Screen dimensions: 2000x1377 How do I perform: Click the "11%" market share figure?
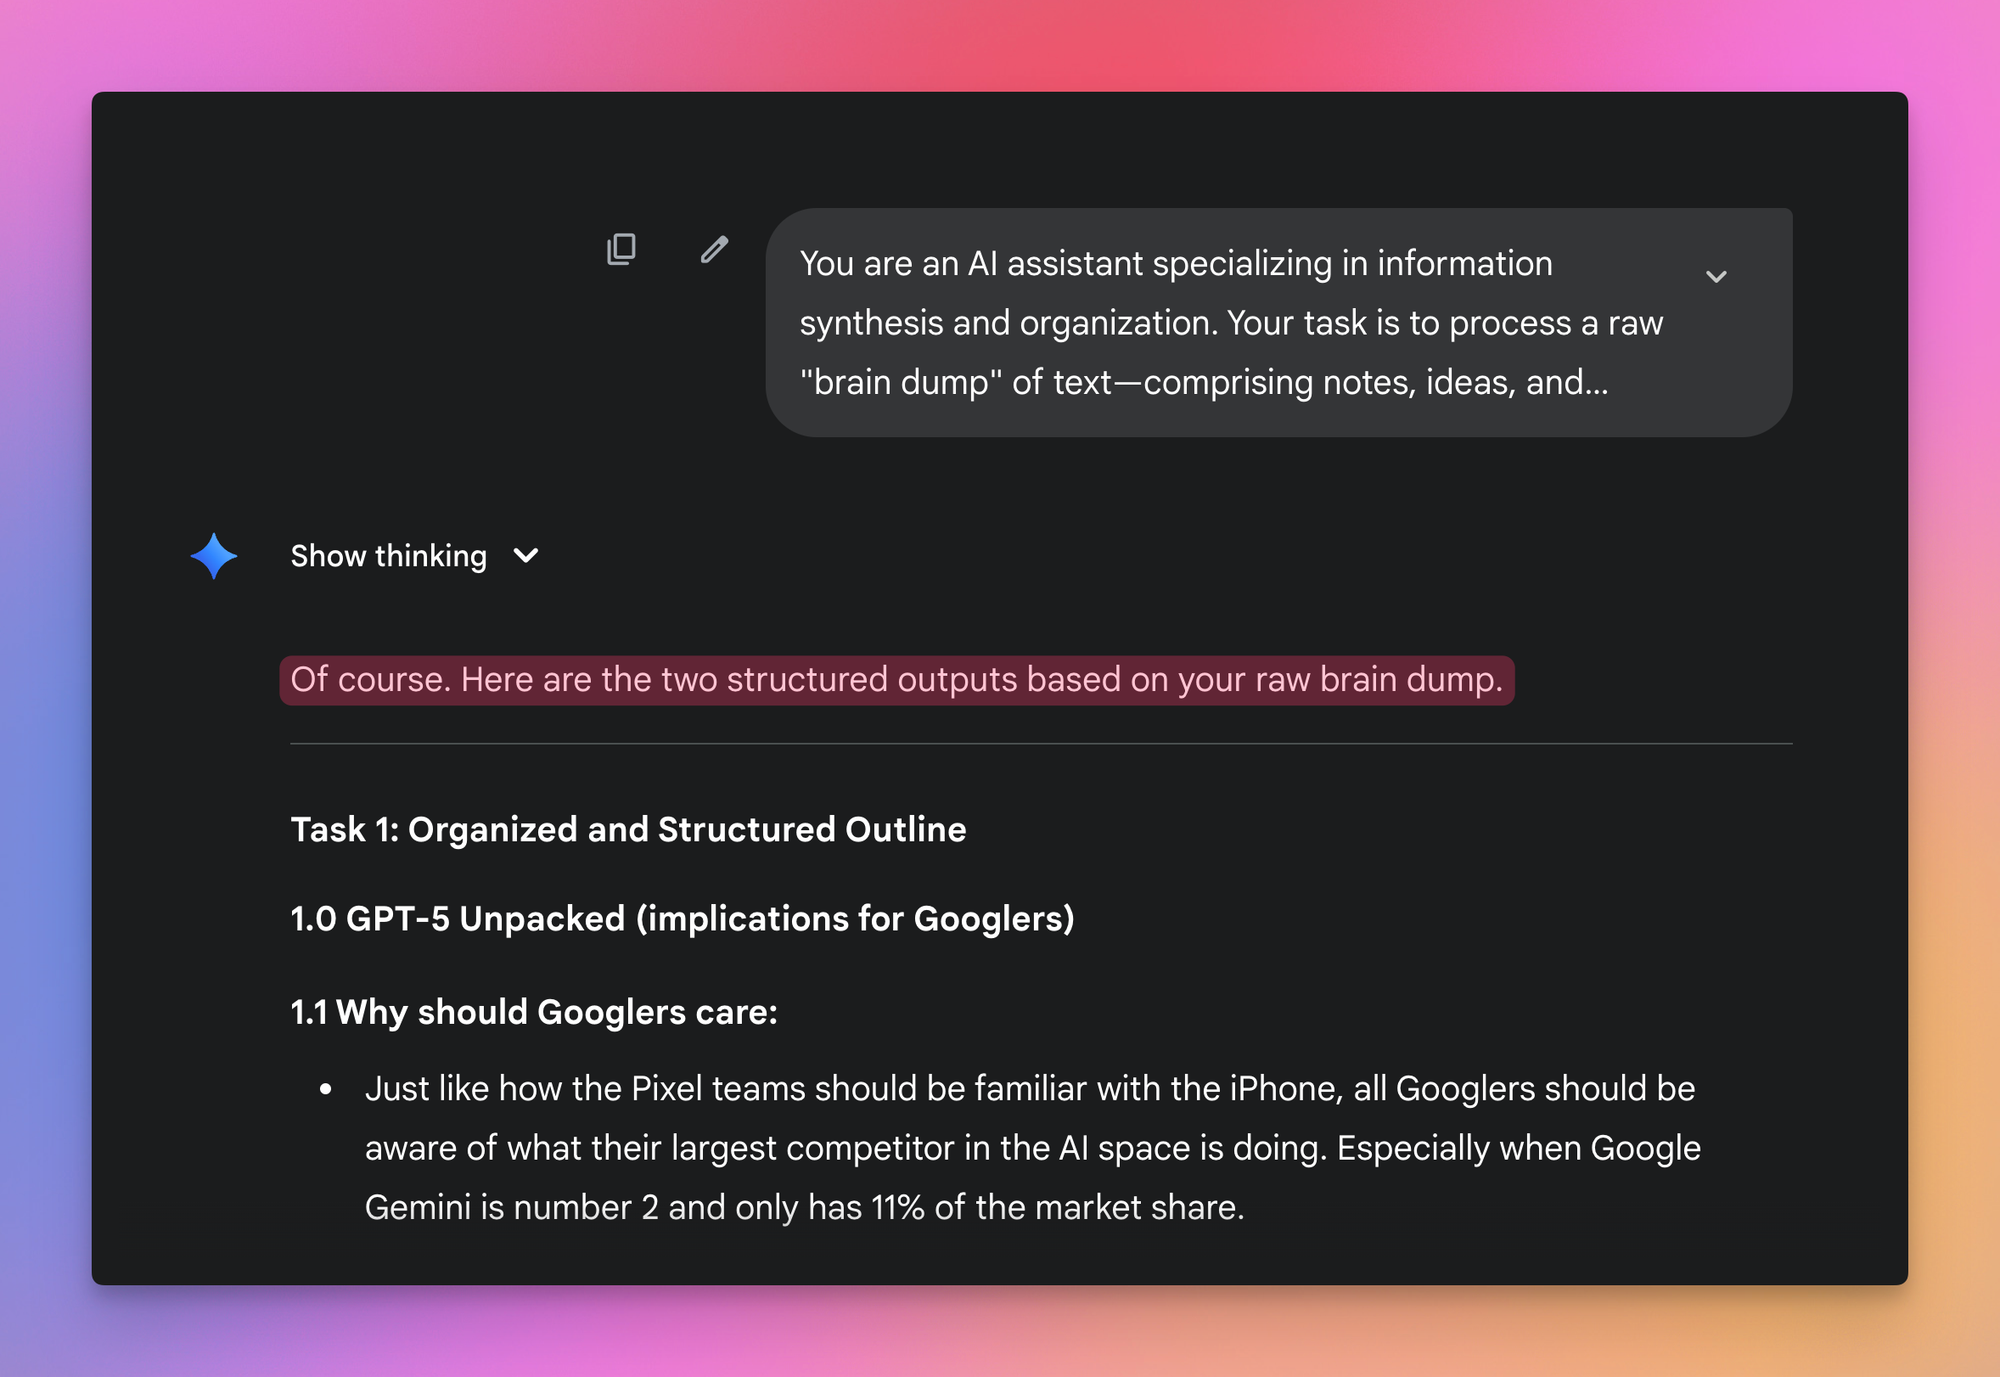click(897, 1207)
